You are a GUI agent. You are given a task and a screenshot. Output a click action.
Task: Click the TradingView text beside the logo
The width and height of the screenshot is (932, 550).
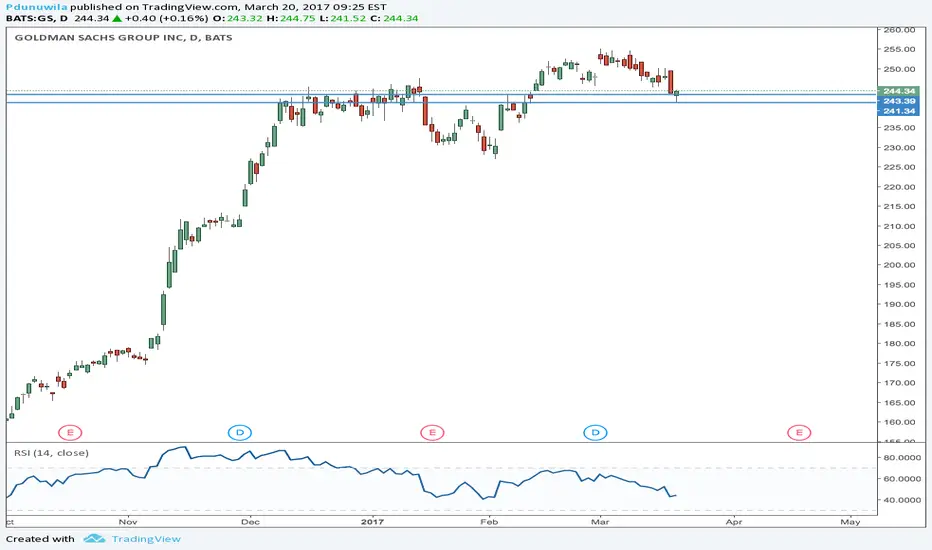point(146,539)
